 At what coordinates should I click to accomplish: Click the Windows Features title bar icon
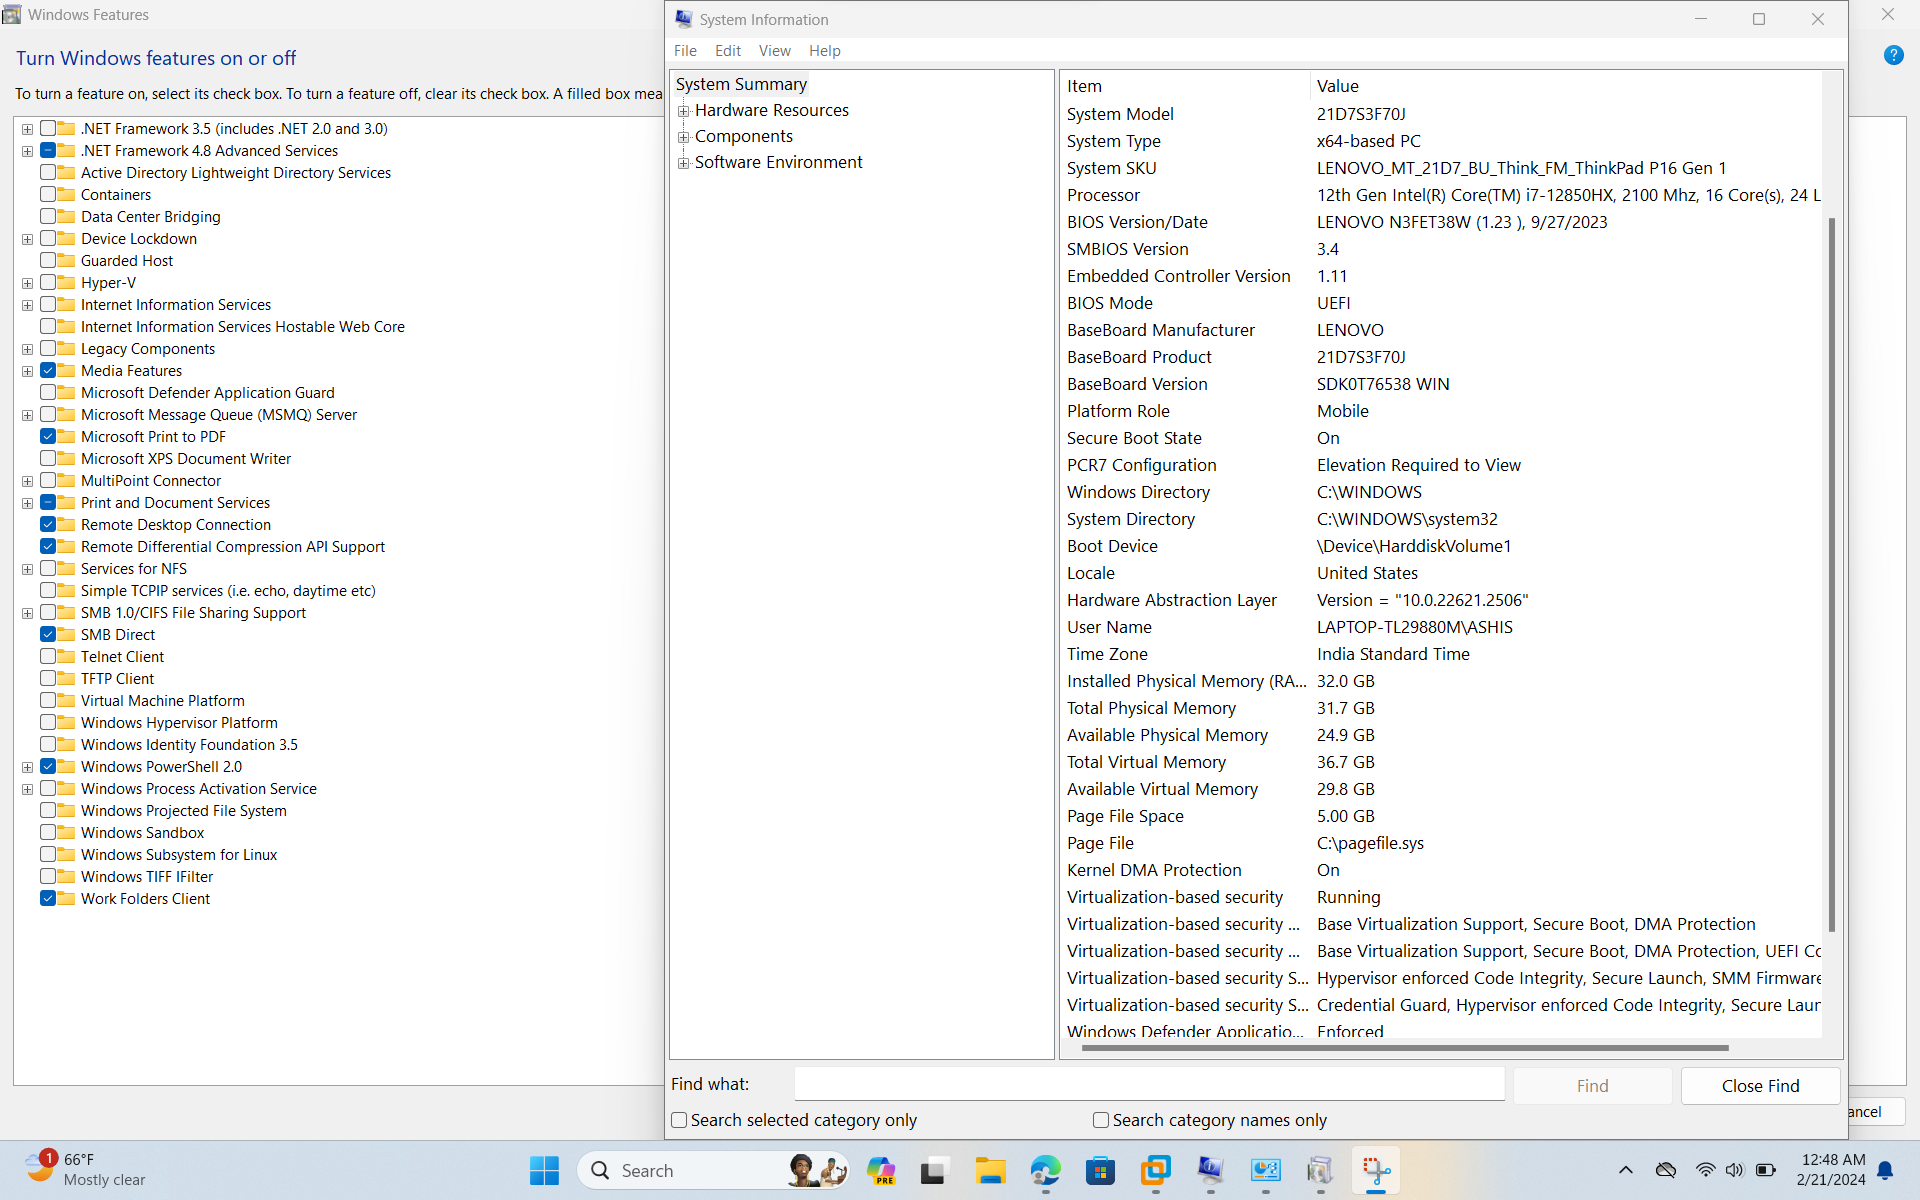pyautogui.click(x=12, y=14)
